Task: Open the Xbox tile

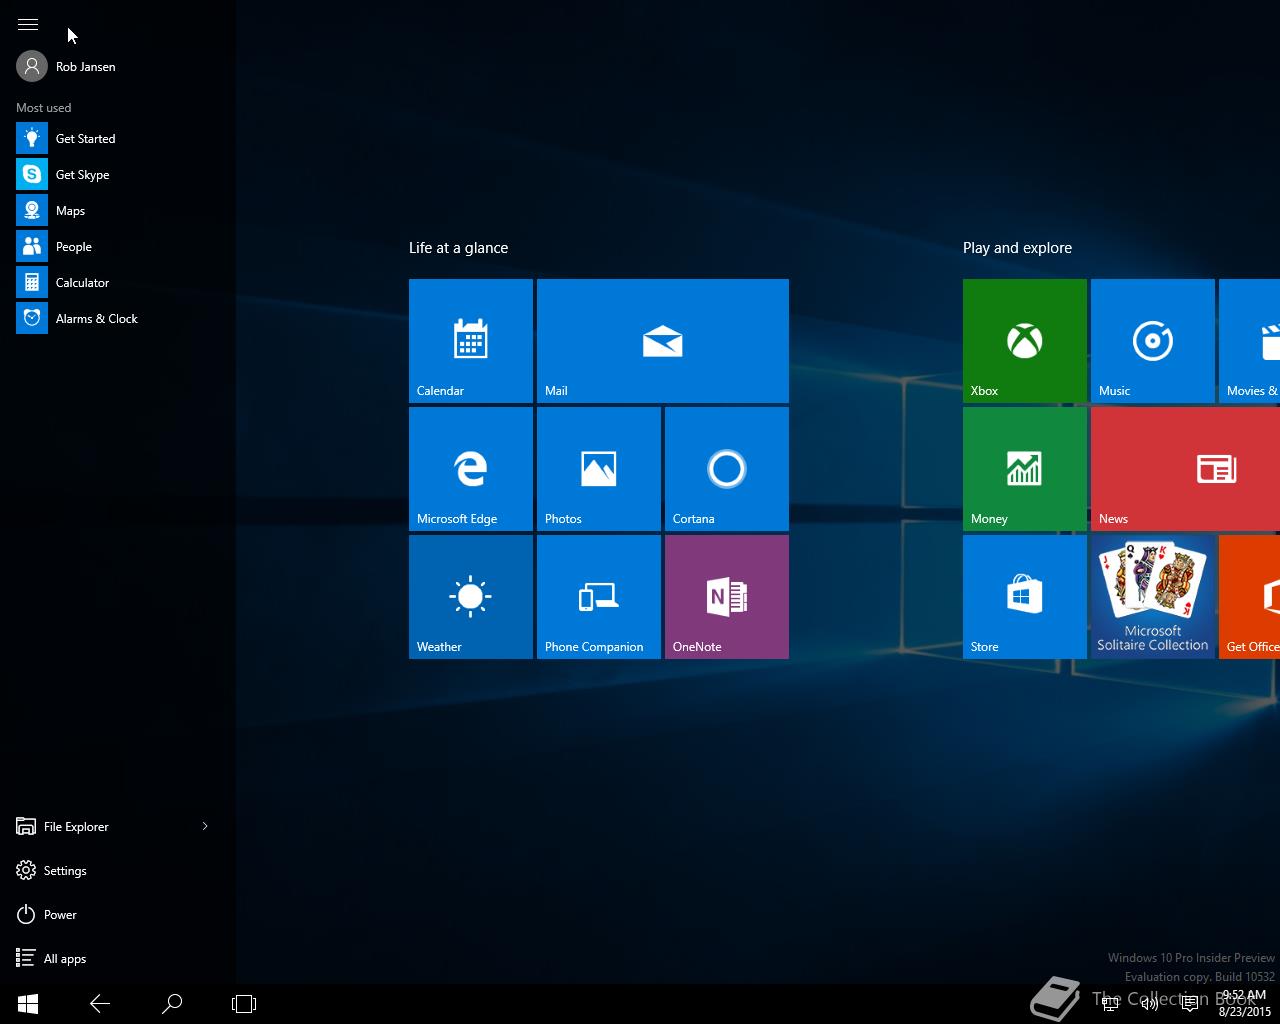Action: point(1025,341)
